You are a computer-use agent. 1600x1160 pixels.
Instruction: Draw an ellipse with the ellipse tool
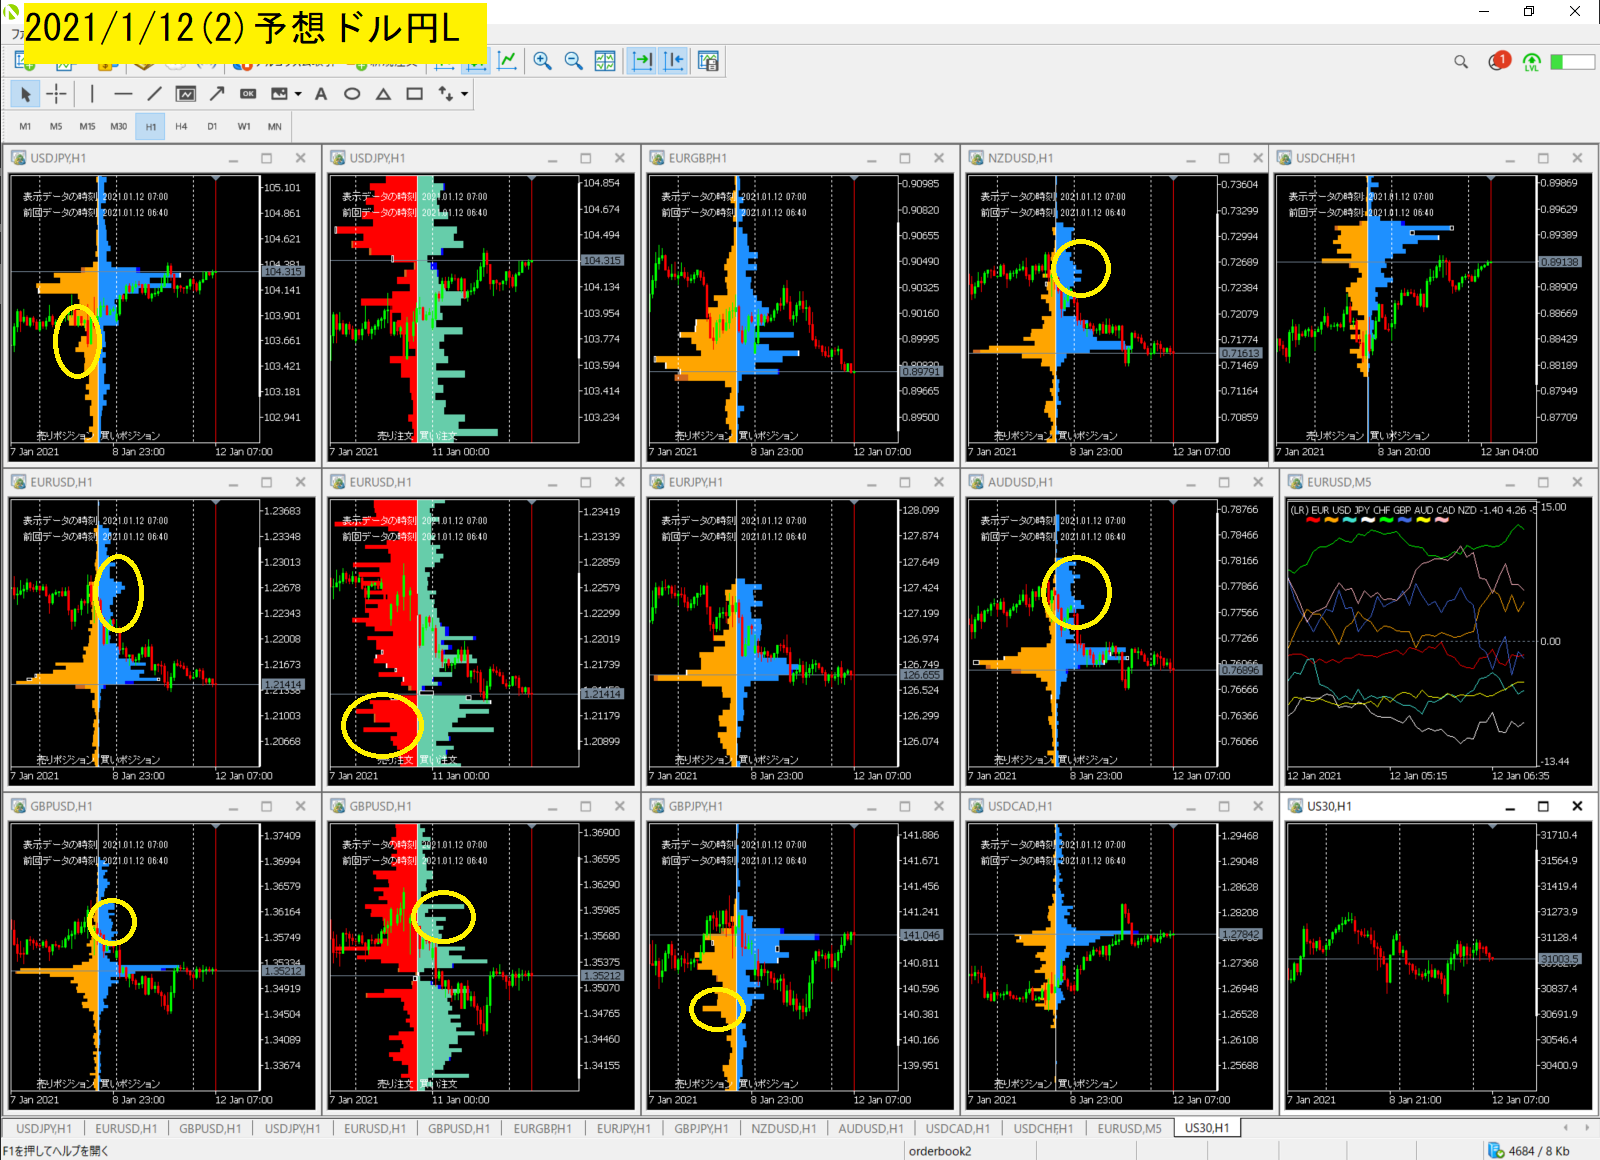(x=352, y=94)
